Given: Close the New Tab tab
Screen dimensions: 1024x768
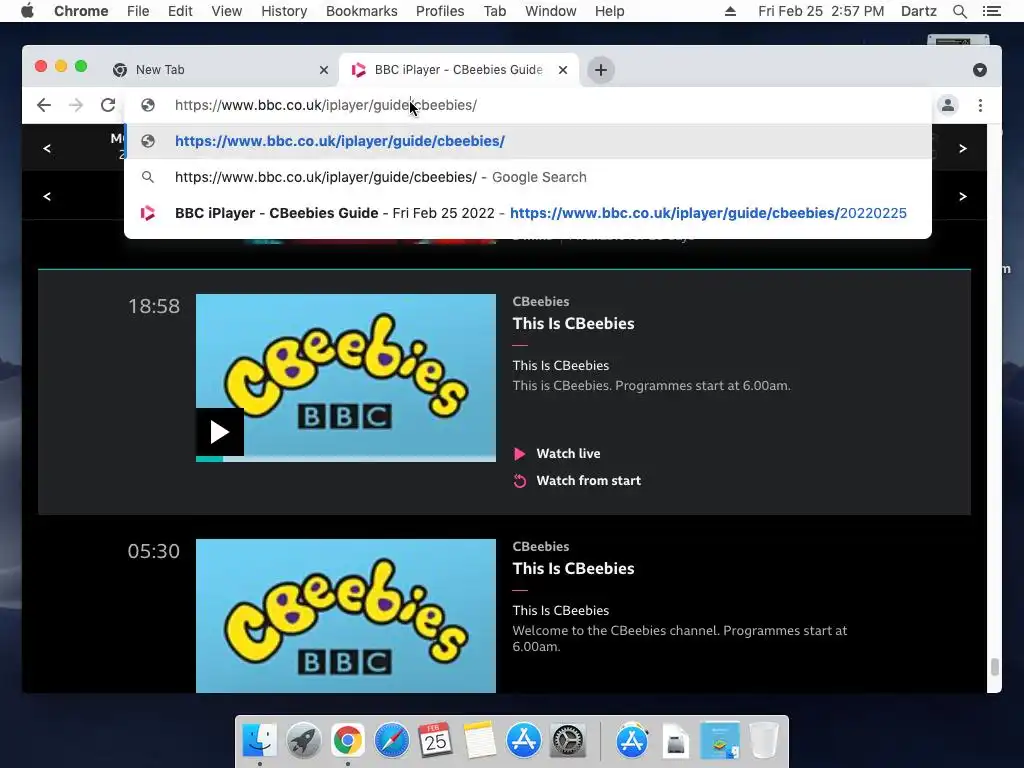Looking at the screenshot, I should click(x=324, y=70).
